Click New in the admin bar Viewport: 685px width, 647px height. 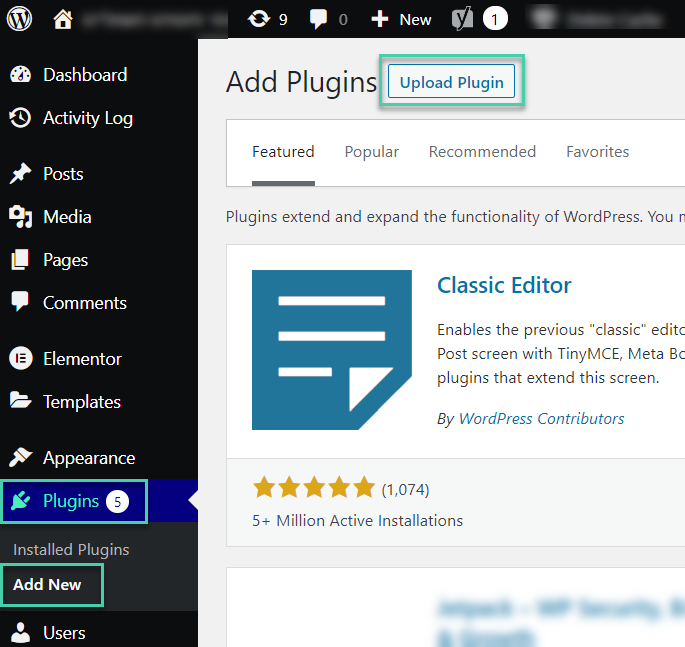point(415,20)
